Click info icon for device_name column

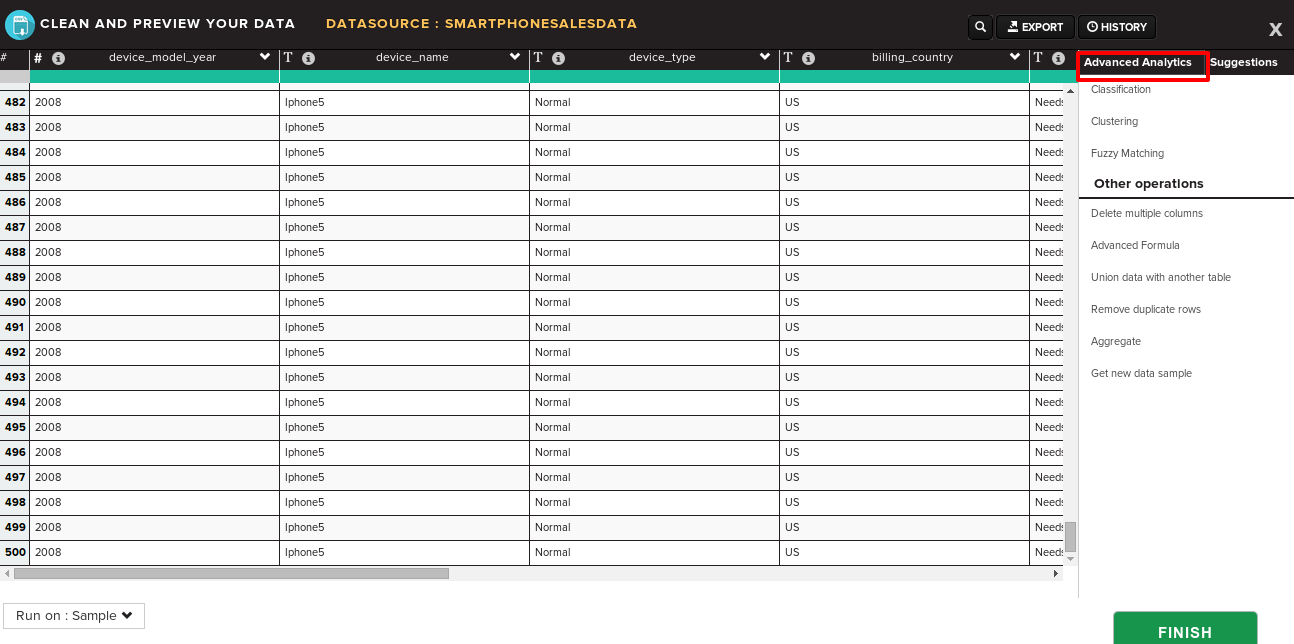308,58
